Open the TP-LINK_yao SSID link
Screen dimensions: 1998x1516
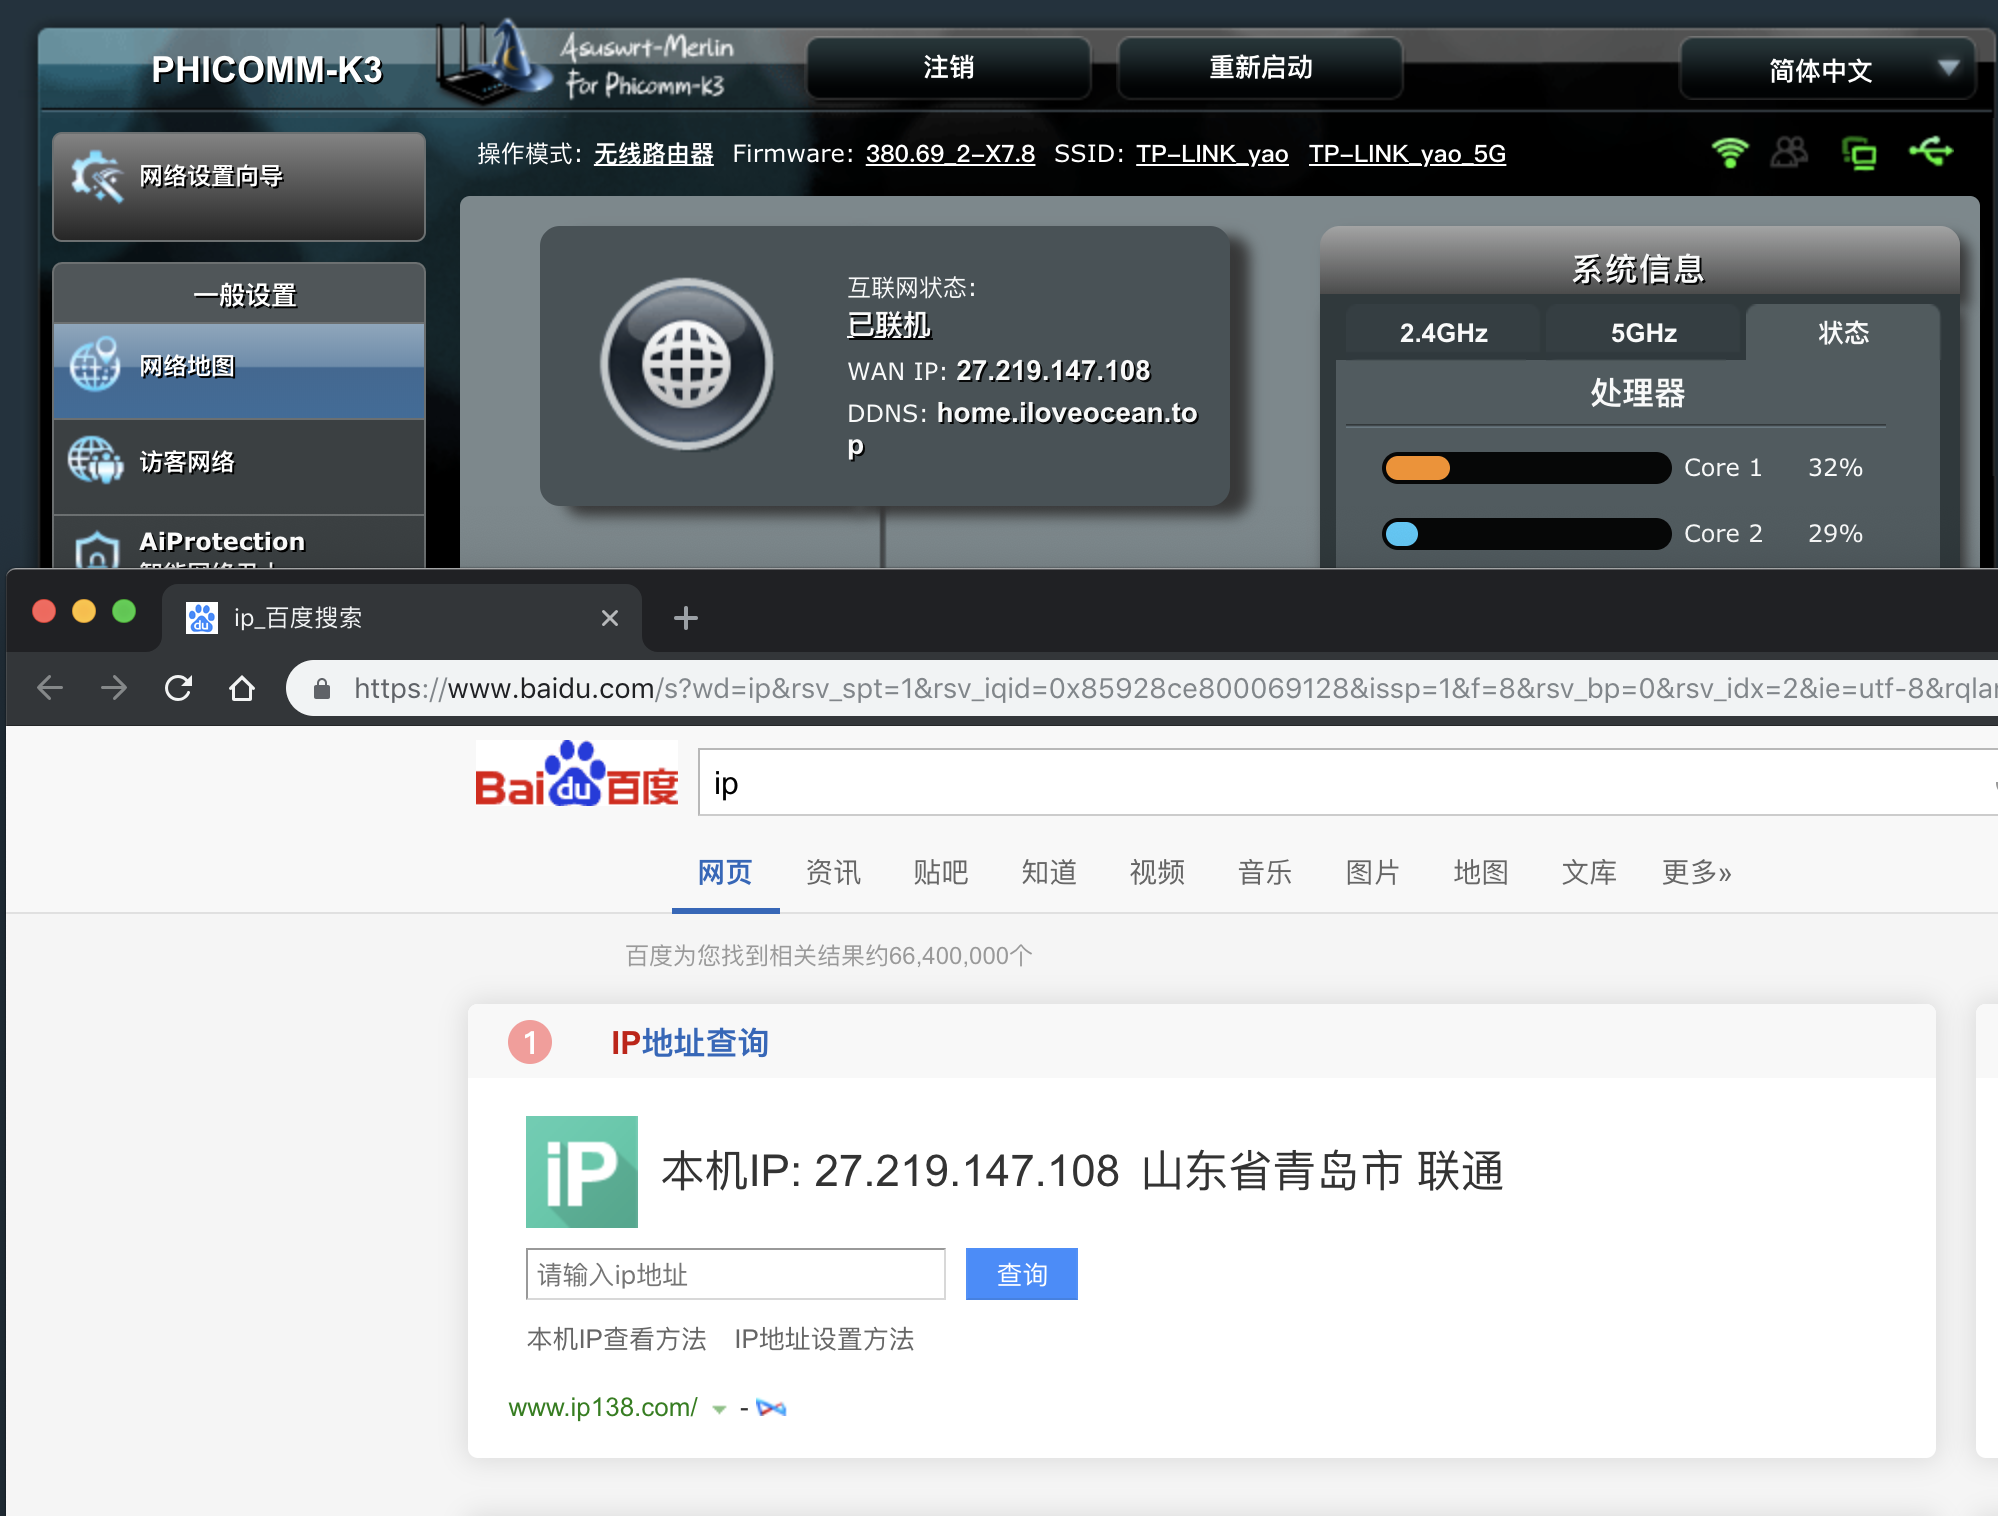[1212, 154]
